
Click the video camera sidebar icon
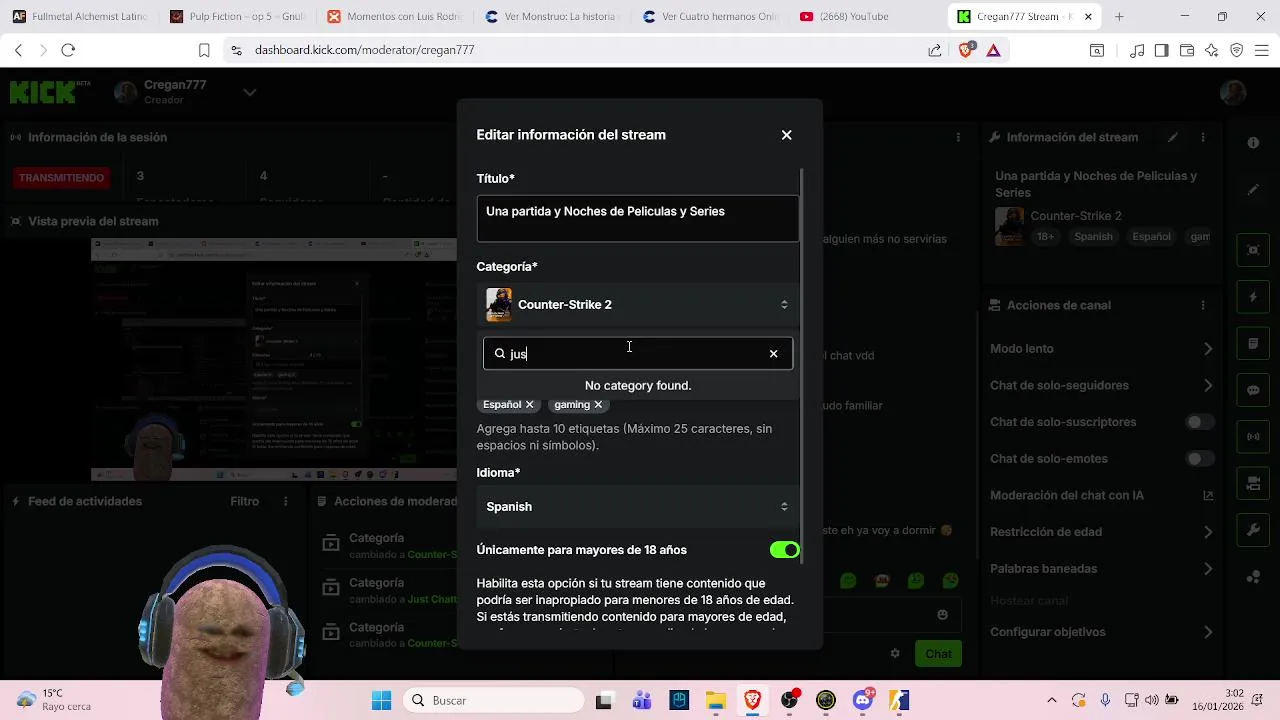point(1253,484)
